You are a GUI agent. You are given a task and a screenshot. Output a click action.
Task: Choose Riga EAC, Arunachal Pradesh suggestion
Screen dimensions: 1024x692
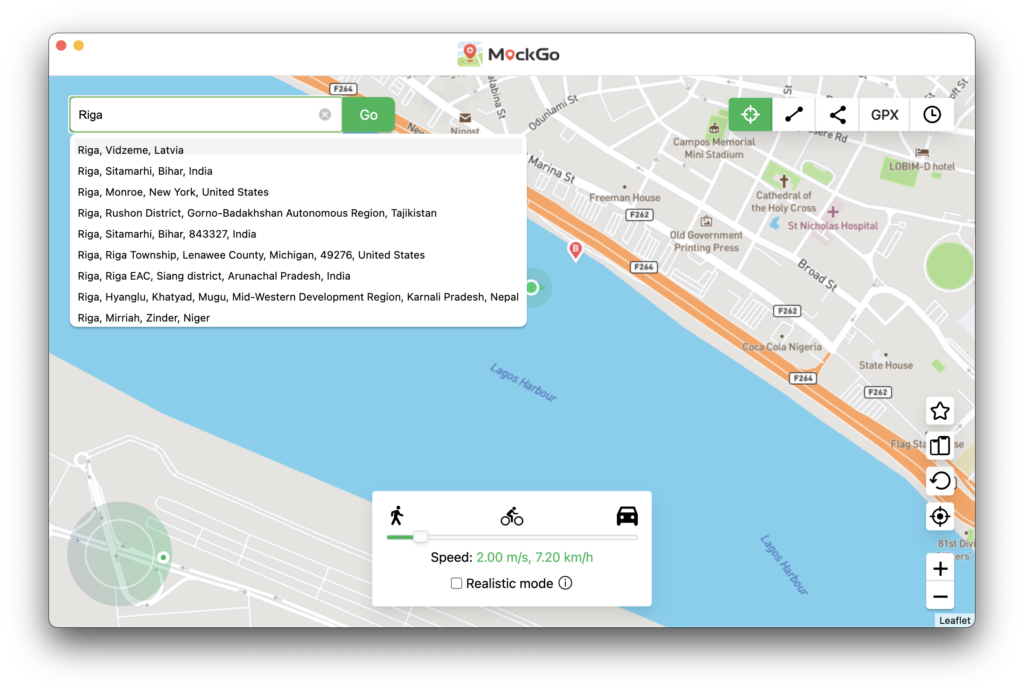[298, 275]
